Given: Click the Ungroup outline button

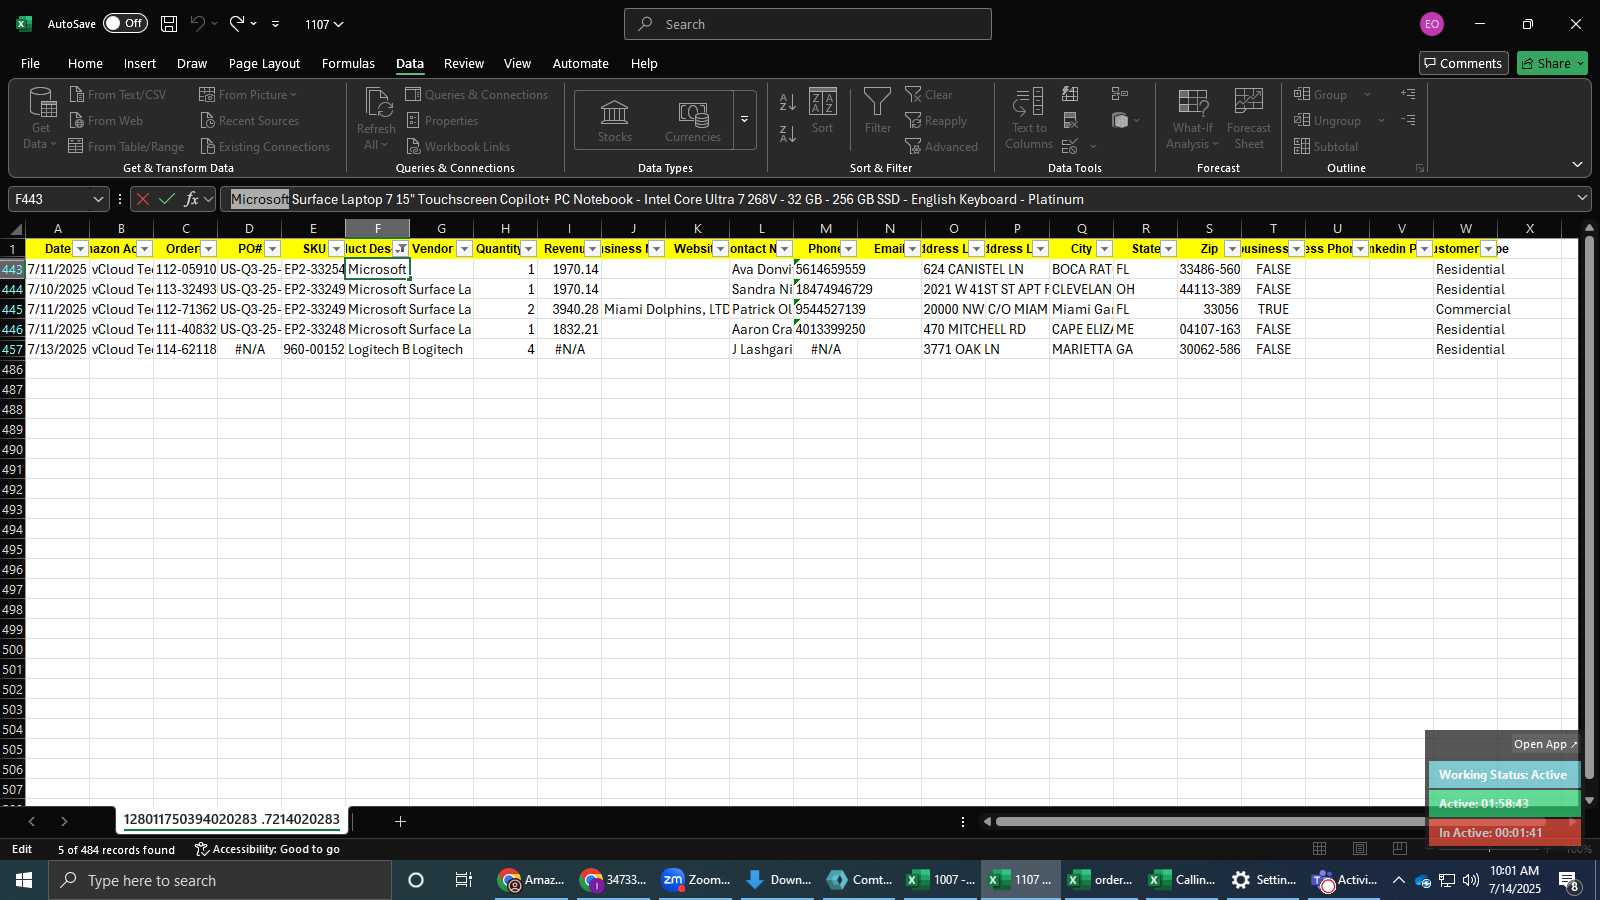Looking at the screenshot, I should [x=1328, y=120].
